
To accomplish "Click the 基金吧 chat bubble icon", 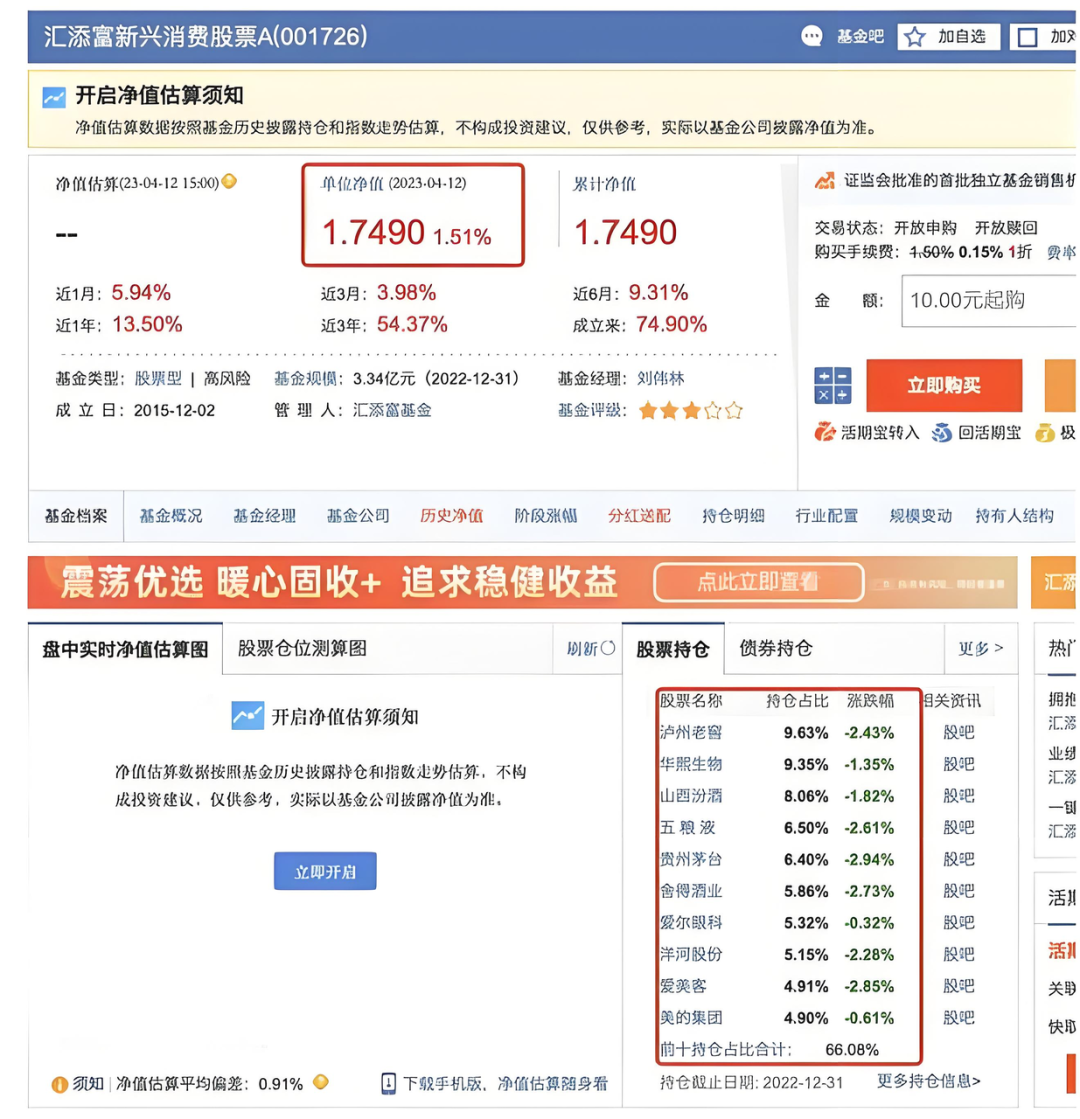I will (812, 37).
